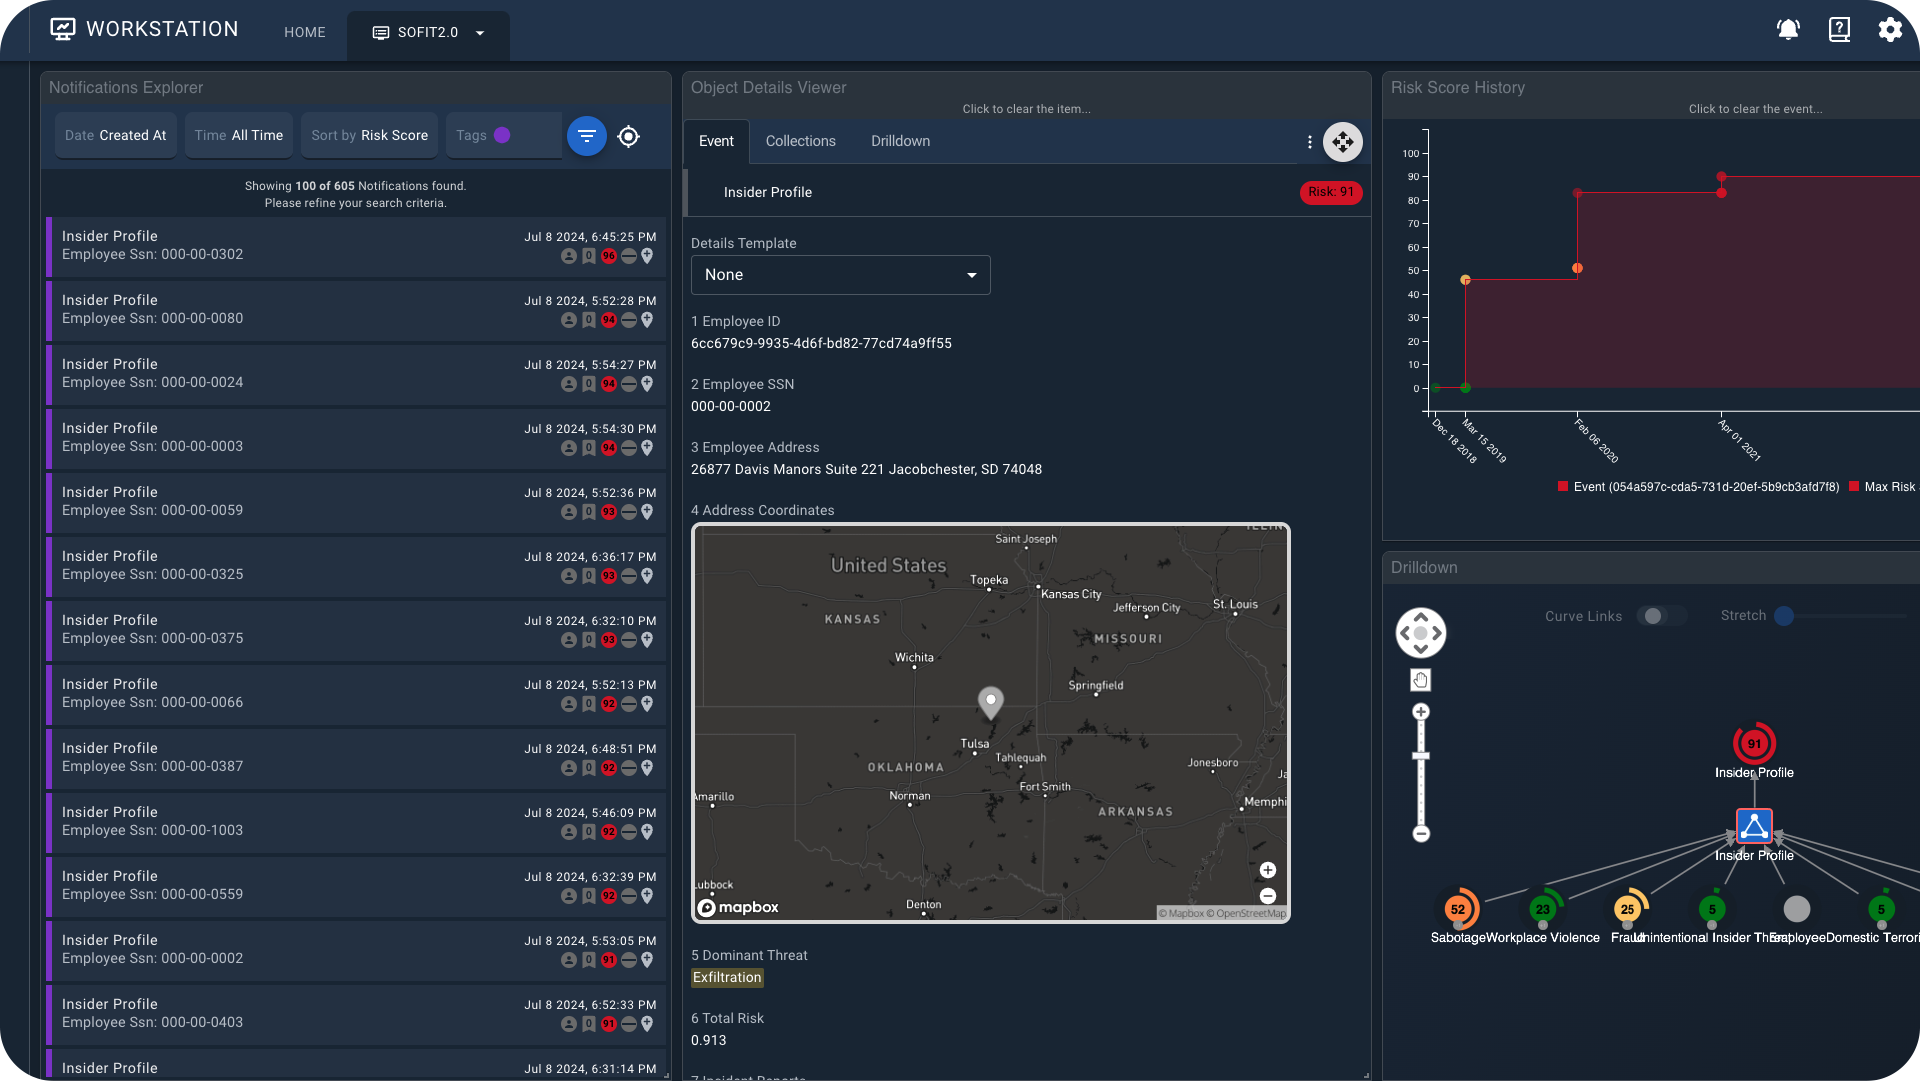Screen dimensions: 1920x1081
Task: Click the help/question mark icon top right
Action: (1840, 30)
